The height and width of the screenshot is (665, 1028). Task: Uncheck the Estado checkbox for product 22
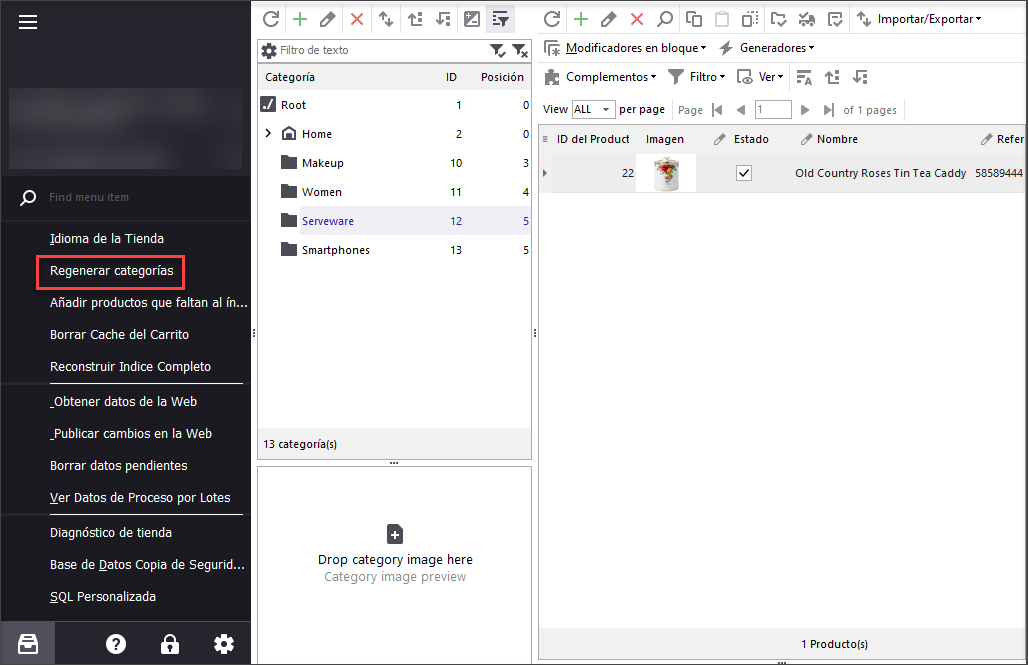click(743, 173)
